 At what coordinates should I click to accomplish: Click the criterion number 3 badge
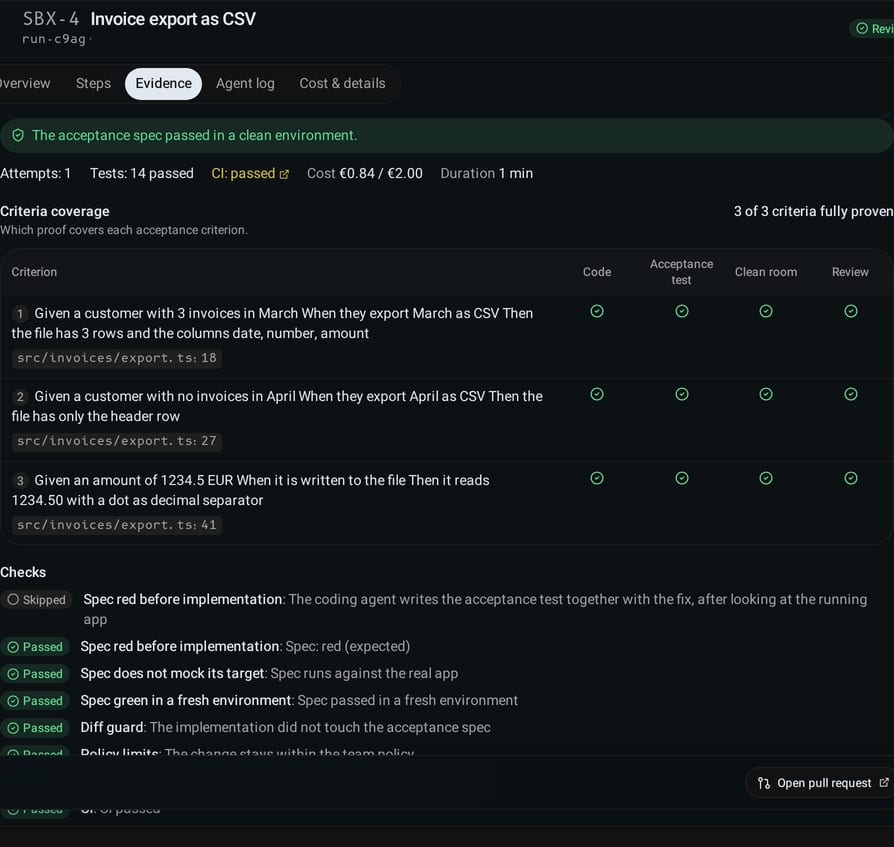click(x=20, y=481)
